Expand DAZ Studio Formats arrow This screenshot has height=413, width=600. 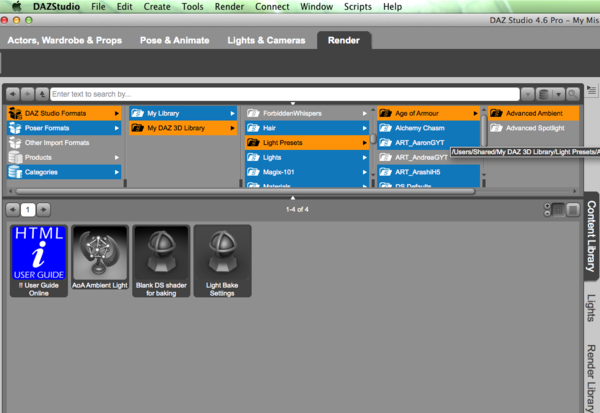point(116,113)
